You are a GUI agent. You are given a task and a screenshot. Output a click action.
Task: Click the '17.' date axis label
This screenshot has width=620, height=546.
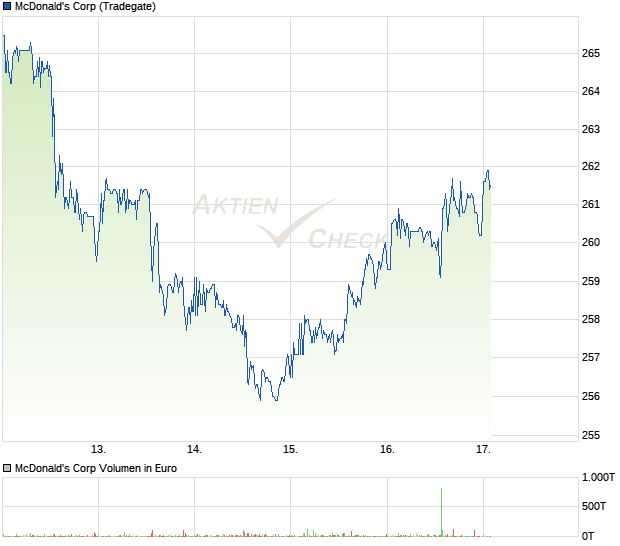coord(483,450)
